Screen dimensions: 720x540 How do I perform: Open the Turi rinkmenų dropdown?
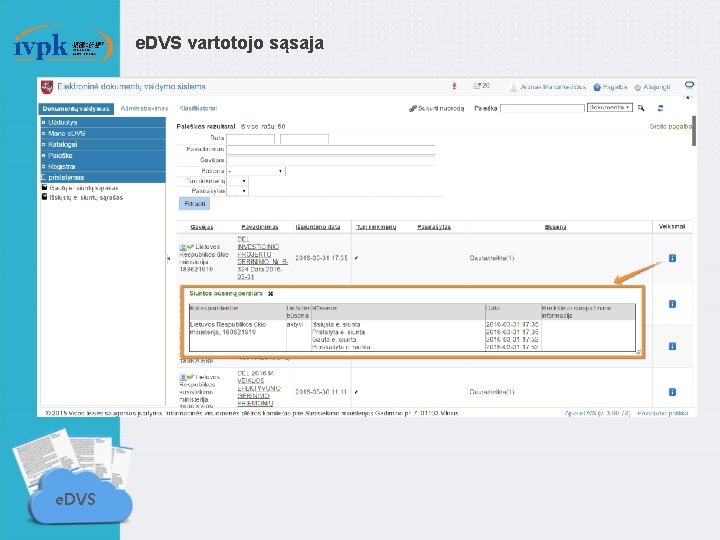pos(237,181)
